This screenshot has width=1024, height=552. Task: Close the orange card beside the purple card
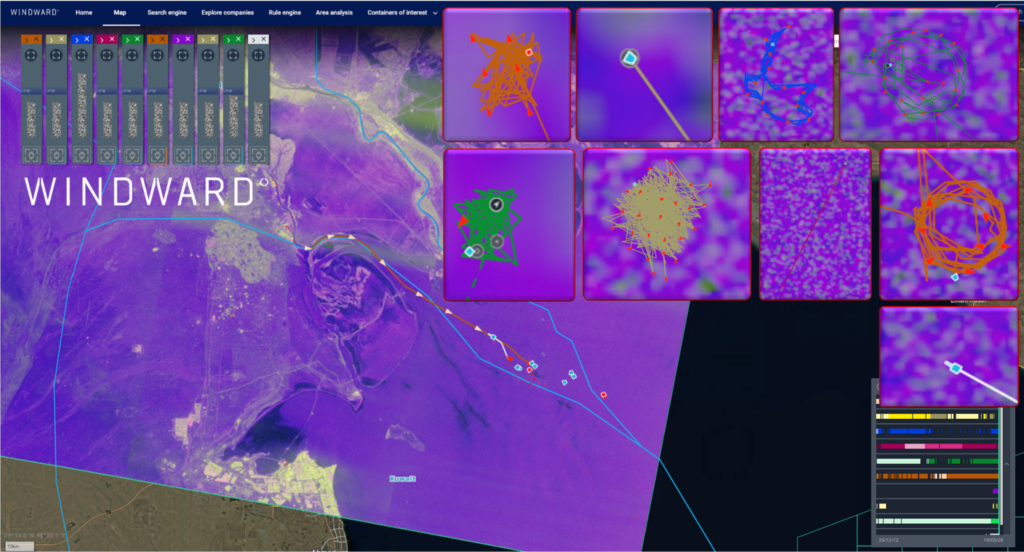pyautogui.click(x=163, y=39)
